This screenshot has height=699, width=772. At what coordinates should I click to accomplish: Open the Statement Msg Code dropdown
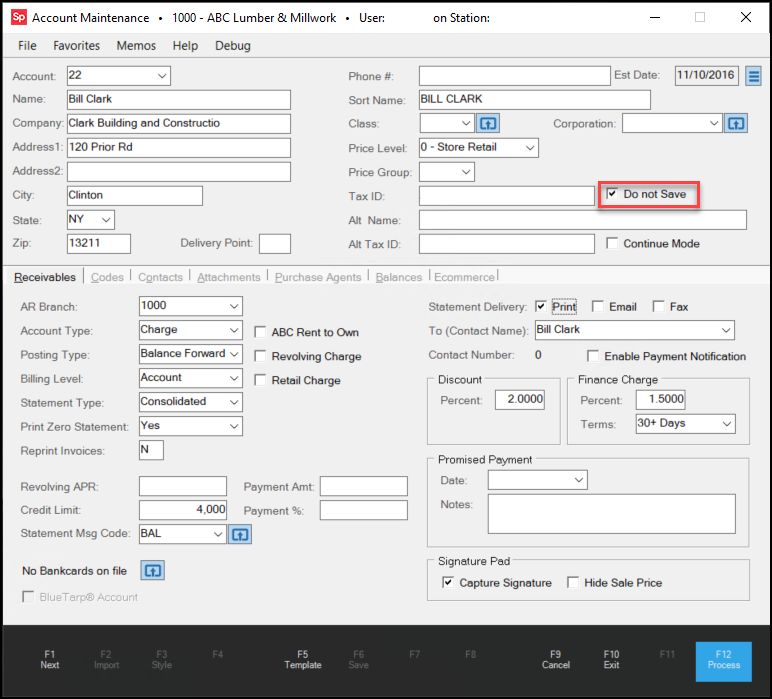click(x=218, y=534)
